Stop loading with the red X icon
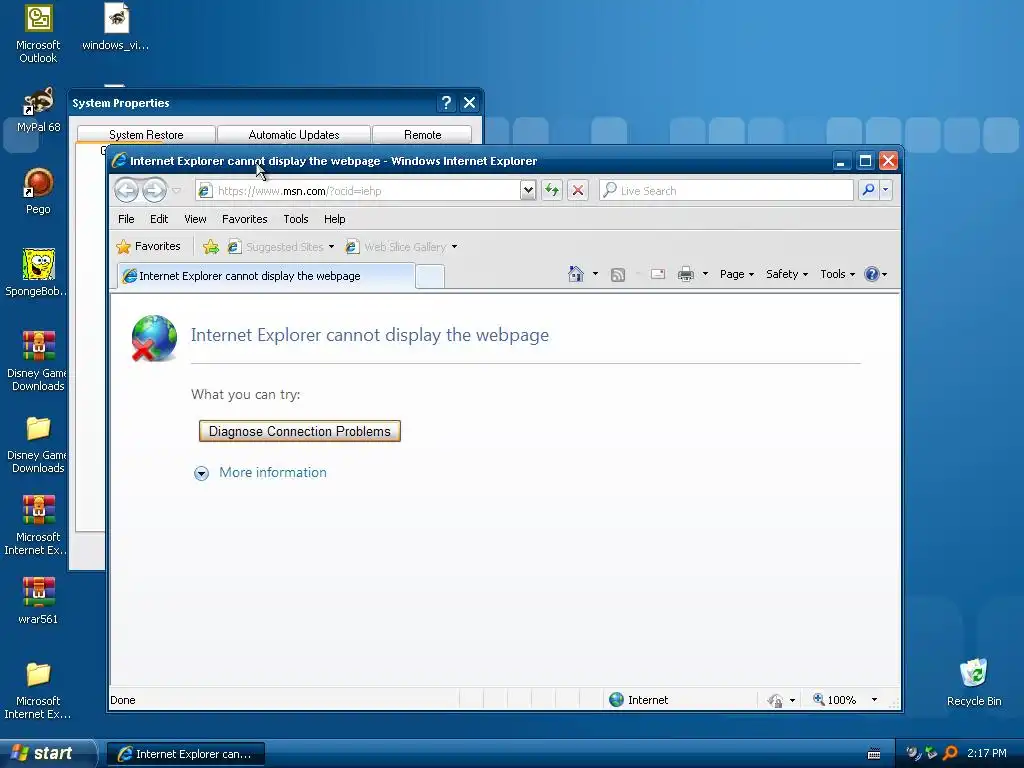Image resolution: width=1024 pixels, height=768 pixels. 578,191
